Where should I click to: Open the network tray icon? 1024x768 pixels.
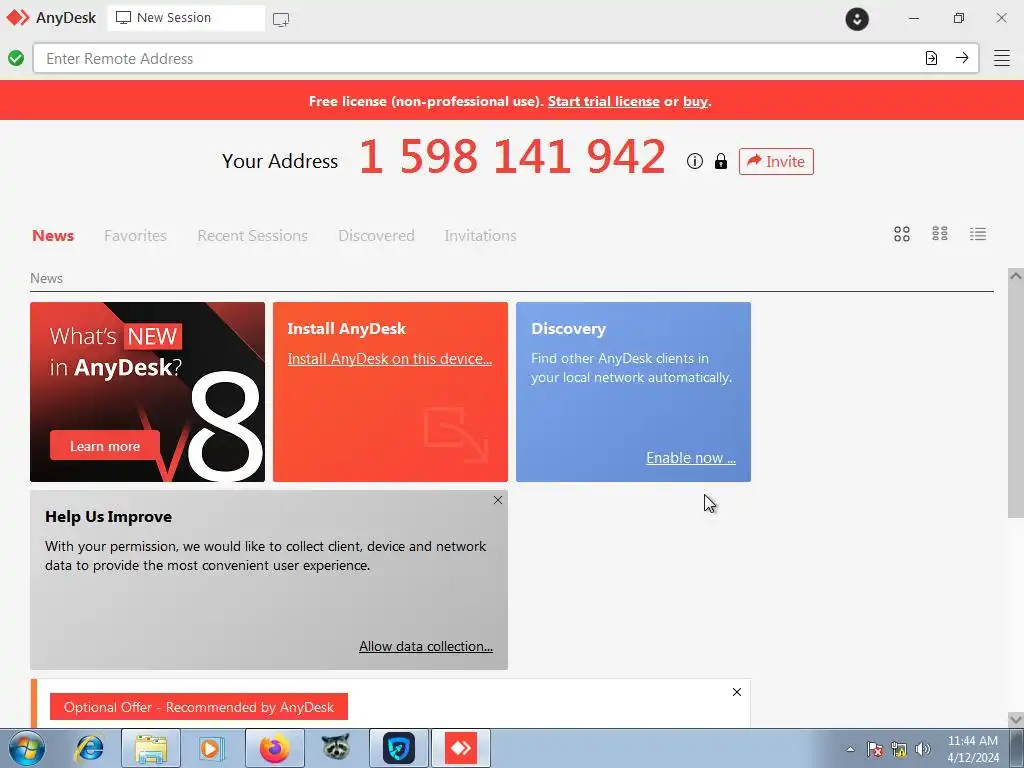pos(899,749)
